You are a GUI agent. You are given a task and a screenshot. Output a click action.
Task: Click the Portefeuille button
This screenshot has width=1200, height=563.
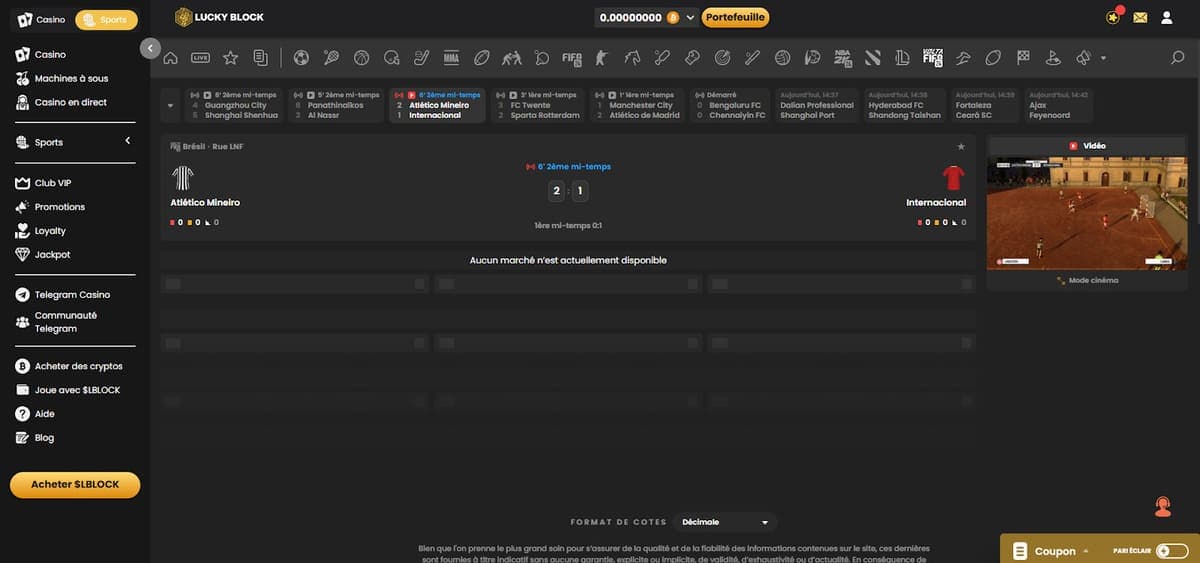tap(735, 18)
